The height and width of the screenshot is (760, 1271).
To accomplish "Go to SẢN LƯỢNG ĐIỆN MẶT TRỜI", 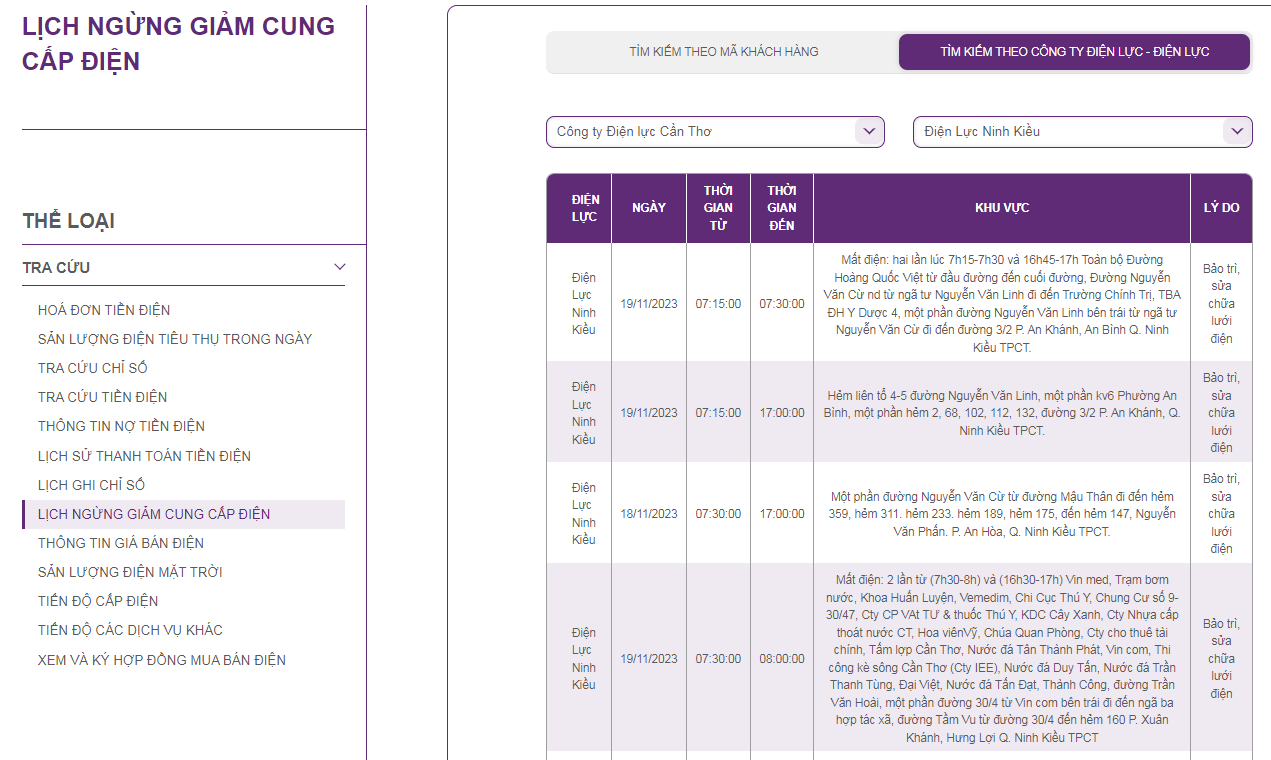I will point(130,572).
